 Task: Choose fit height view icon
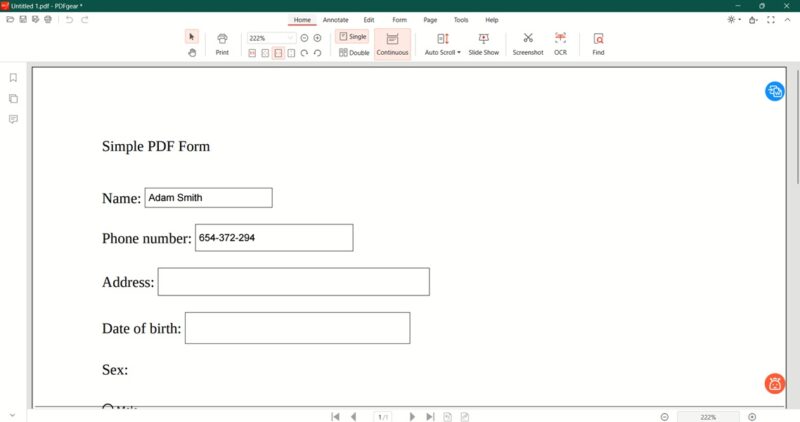[291, 53]
